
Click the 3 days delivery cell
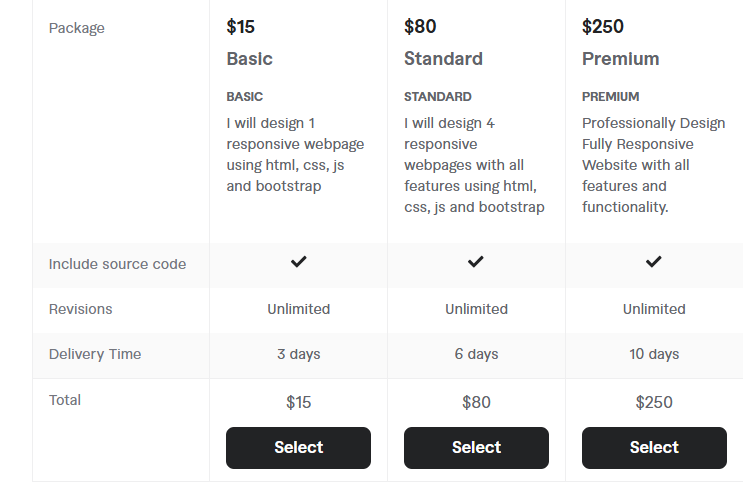(299, 354)
